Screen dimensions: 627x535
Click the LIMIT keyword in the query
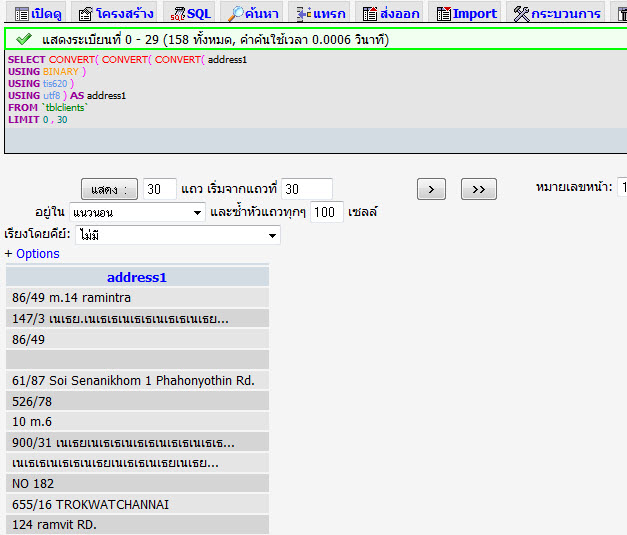(x=24, y=120)
